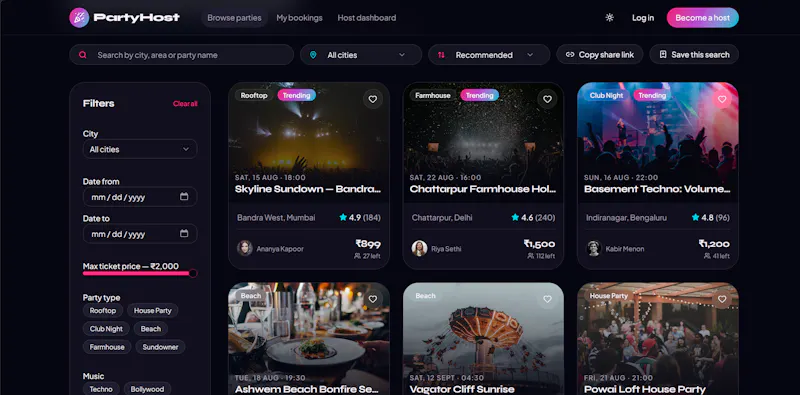Click the people icon beside 27 left
Screen dimensions: 800x395
tap(357, 256)
